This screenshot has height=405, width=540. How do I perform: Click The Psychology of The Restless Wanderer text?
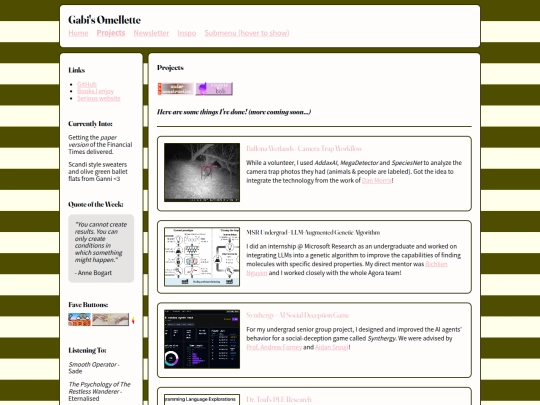[x=100, y=388]
